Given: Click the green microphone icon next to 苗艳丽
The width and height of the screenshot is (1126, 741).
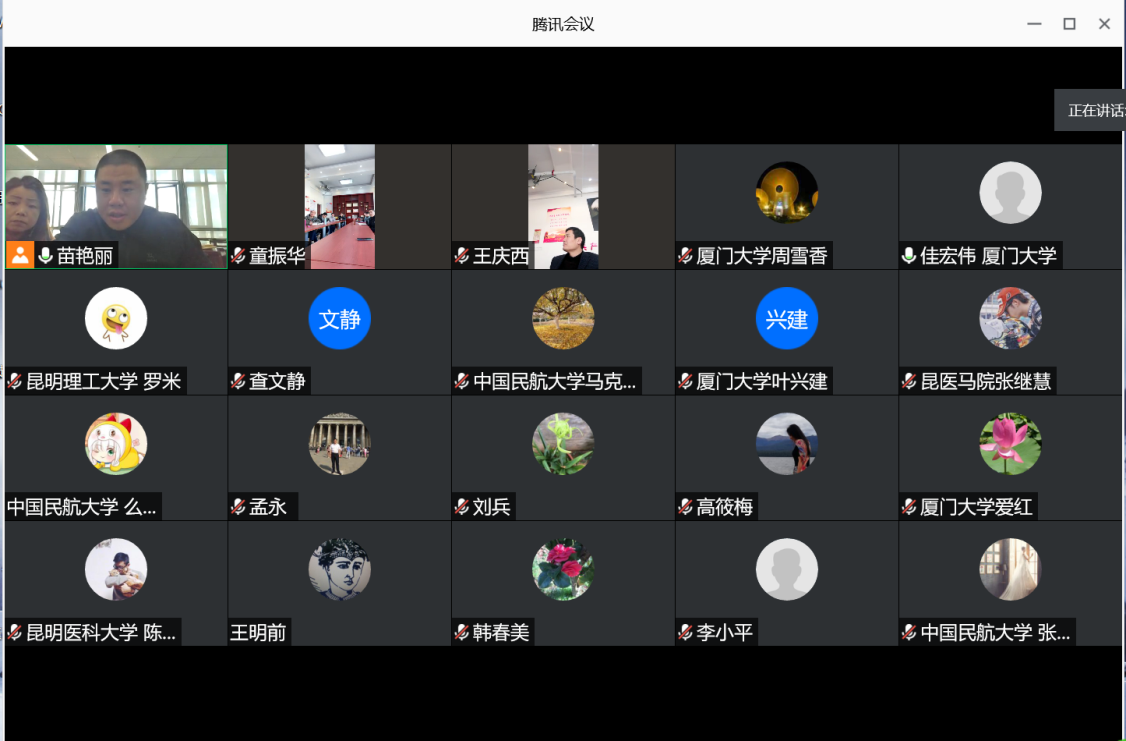Looking at the screenshot, I should click(45, 256).
